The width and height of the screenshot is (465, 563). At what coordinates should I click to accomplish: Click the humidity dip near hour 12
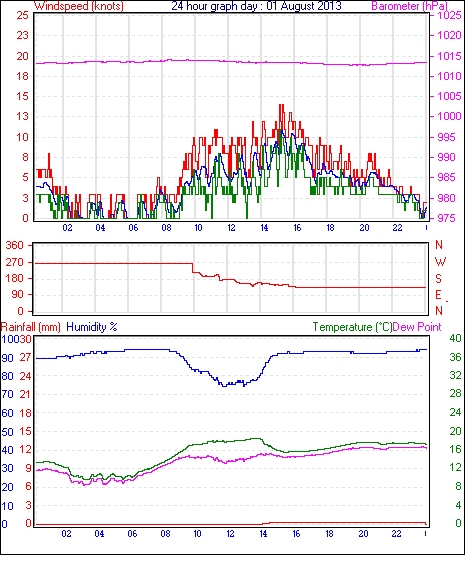tap(225, 385)
